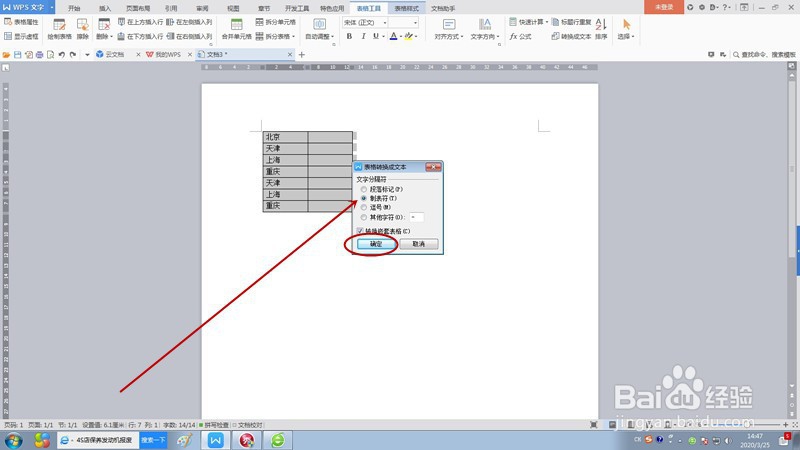
Task: Toggle underline formatting
Action: pos(376,36)
